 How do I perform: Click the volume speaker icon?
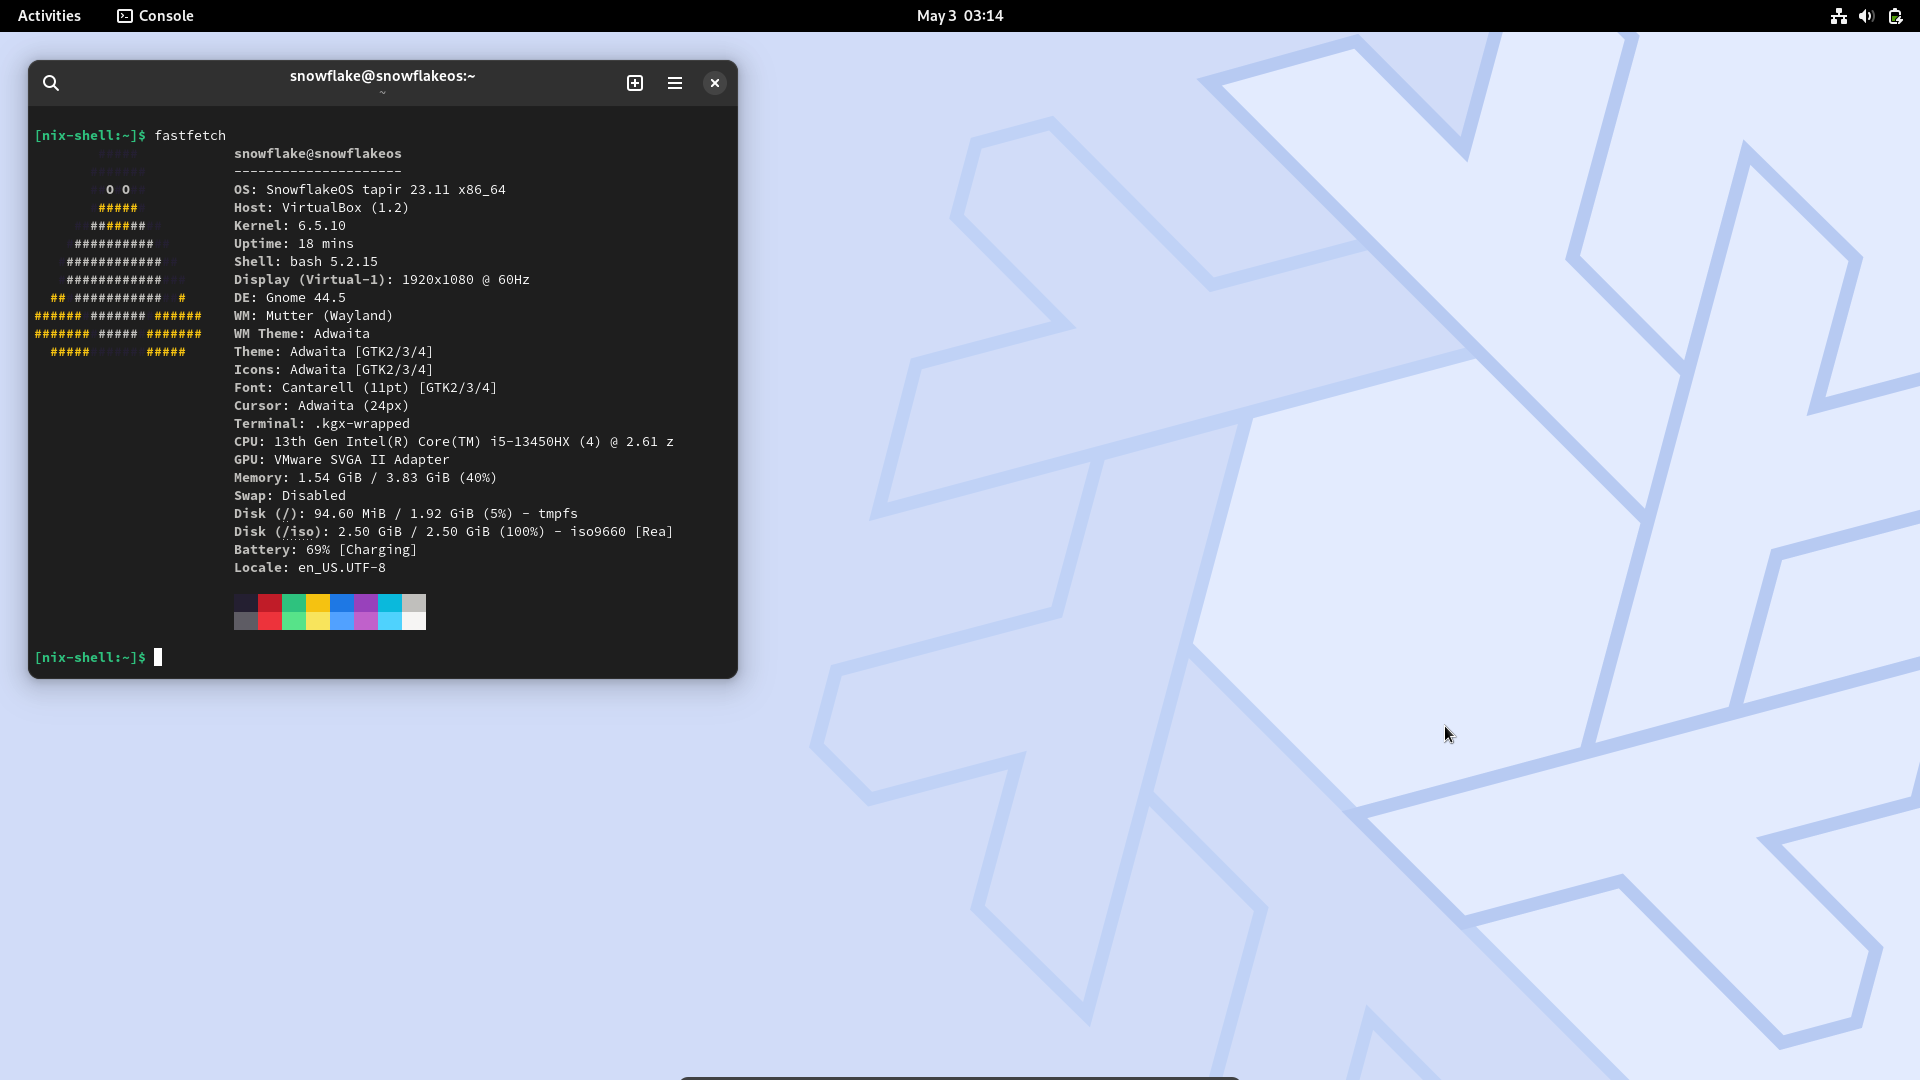click(x=1866, y=16)
